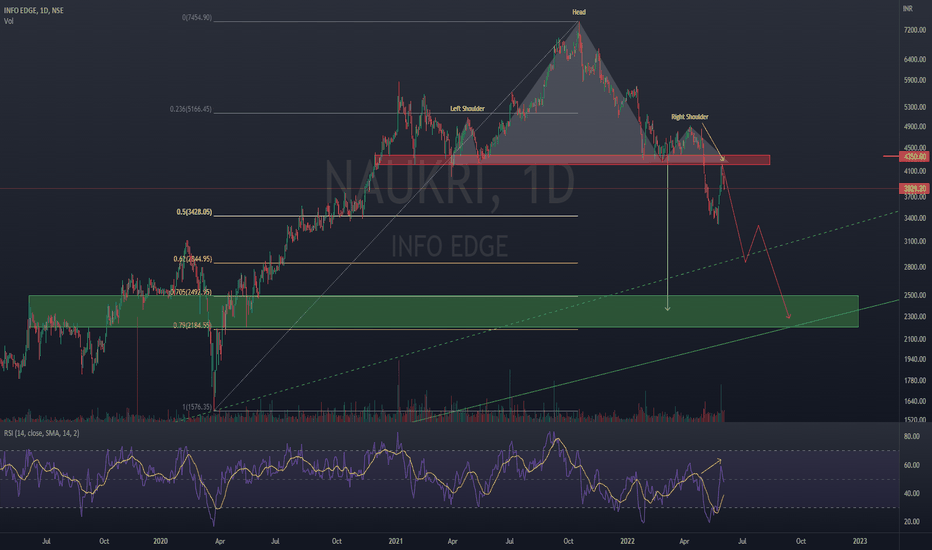Click the 2300.00 price axis label
Viewport: 932px width, 550px height.
tap(915, 317)
